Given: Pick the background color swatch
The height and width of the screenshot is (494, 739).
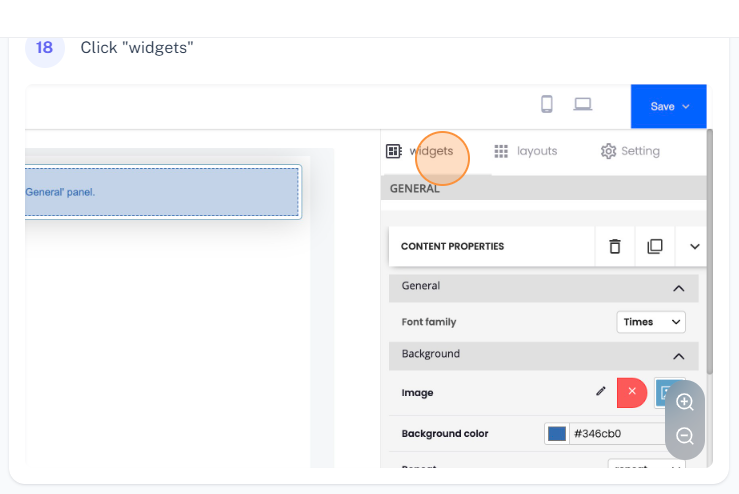Looking at the screenshot, I should tap(557, 434).
